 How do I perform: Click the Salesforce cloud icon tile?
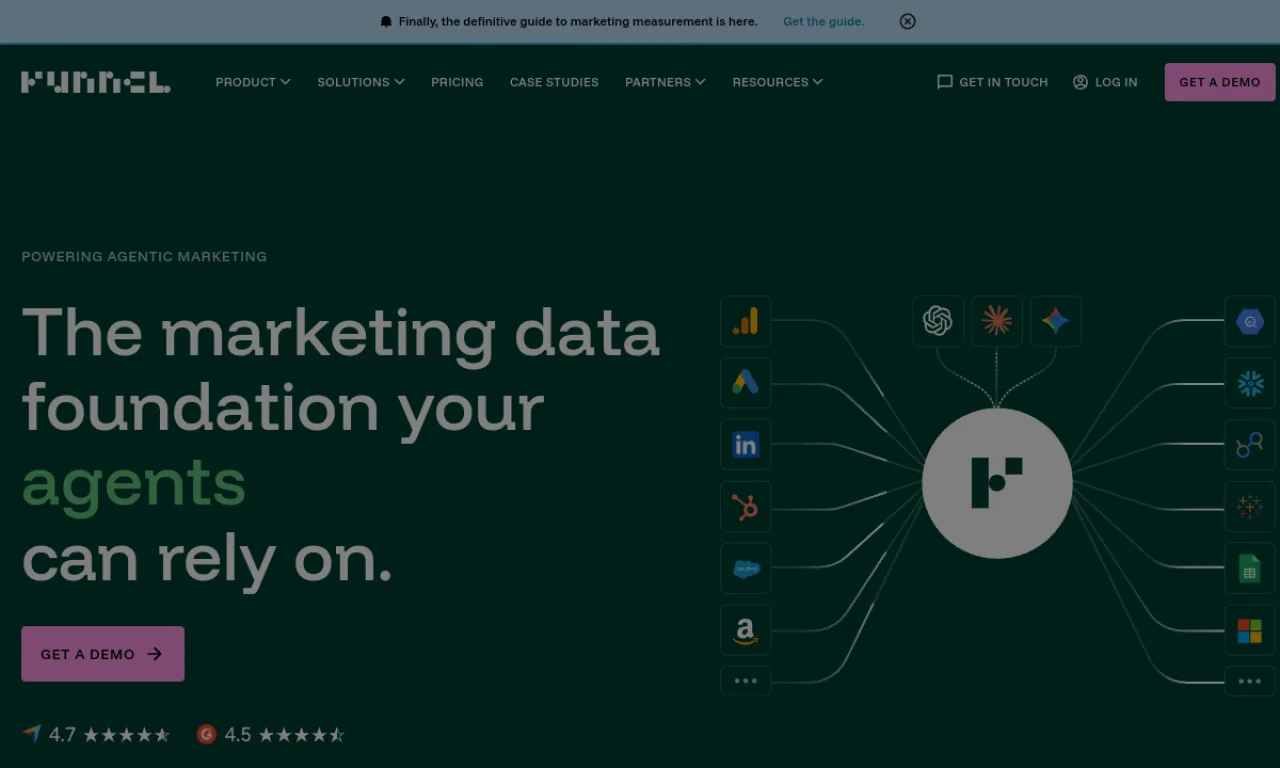(x=745, y=569)
